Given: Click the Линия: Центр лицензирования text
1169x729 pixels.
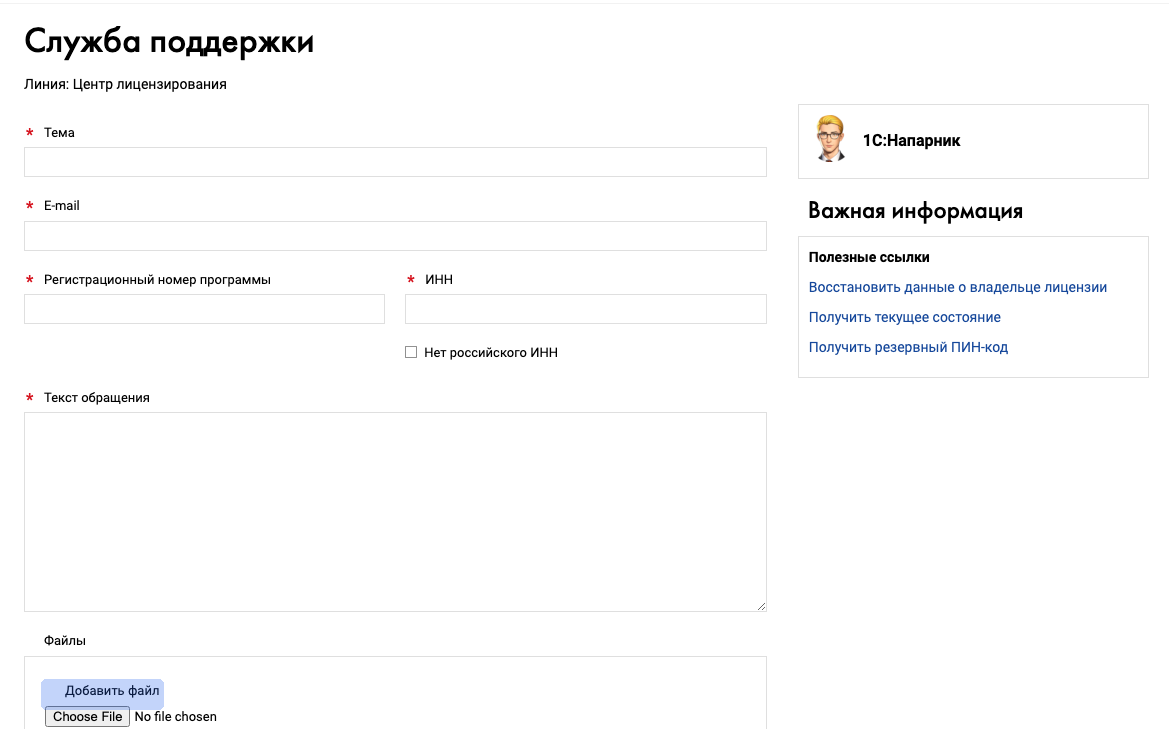Looking at the screenshot, I should click(125, 84).
